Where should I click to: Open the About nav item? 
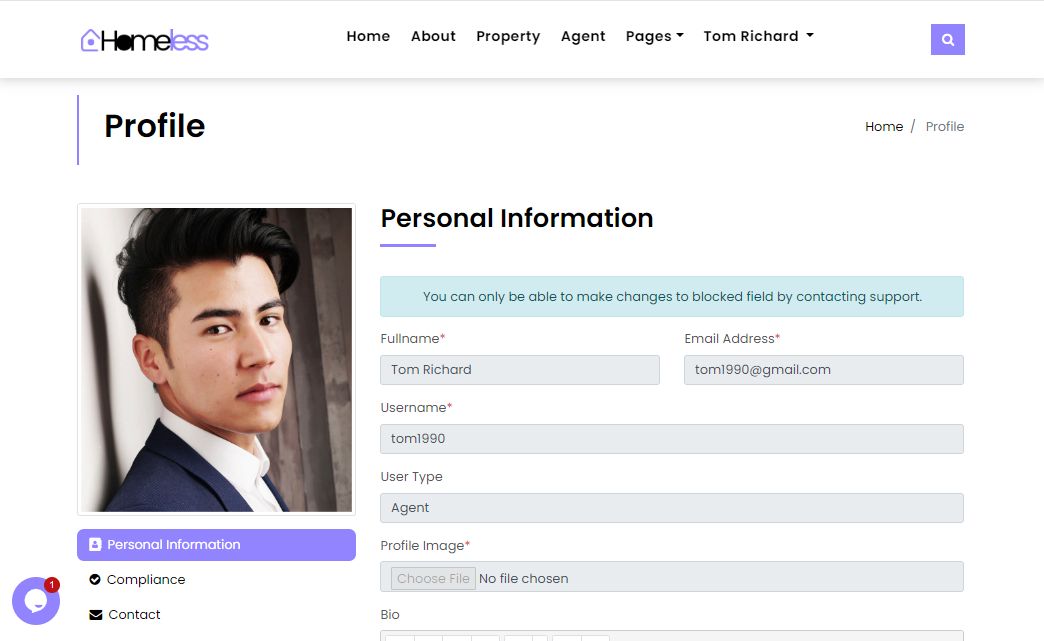[x=433, y=36]
